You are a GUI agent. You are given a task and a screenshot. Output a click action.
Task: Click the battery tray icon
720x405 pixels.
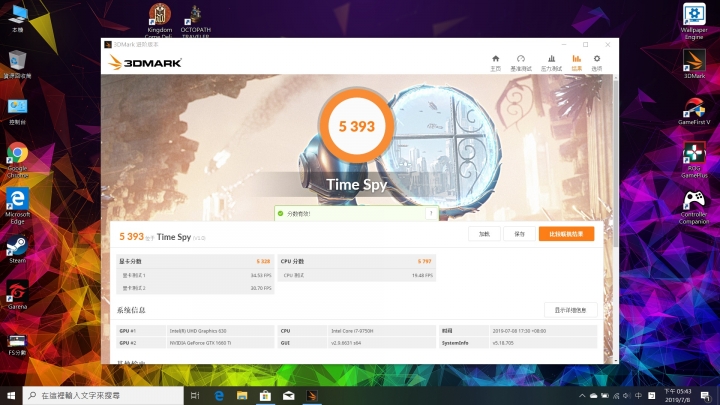click(x=605, y=395)
